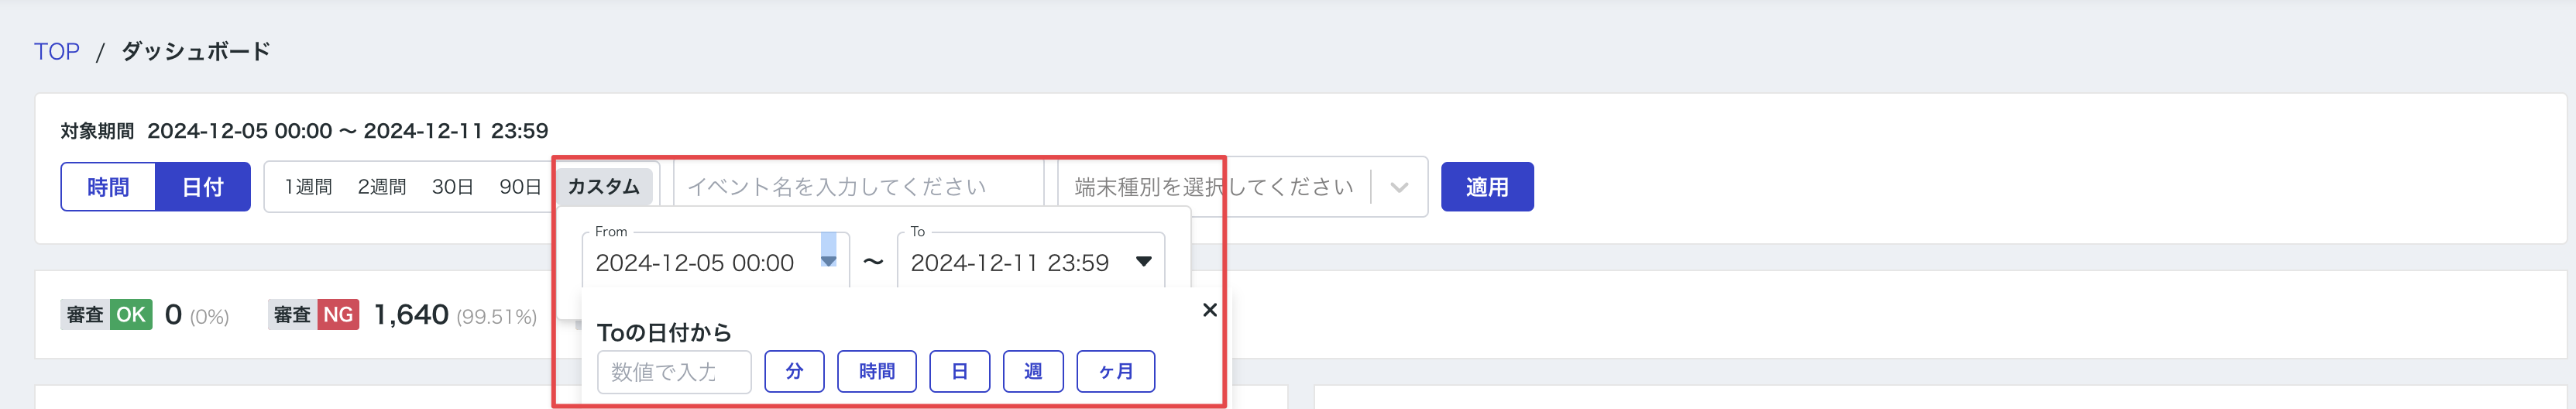This screenshot has height=409, width=2576.
Task: Pick the ヶ月 unit button
Action: point(1115,372)
